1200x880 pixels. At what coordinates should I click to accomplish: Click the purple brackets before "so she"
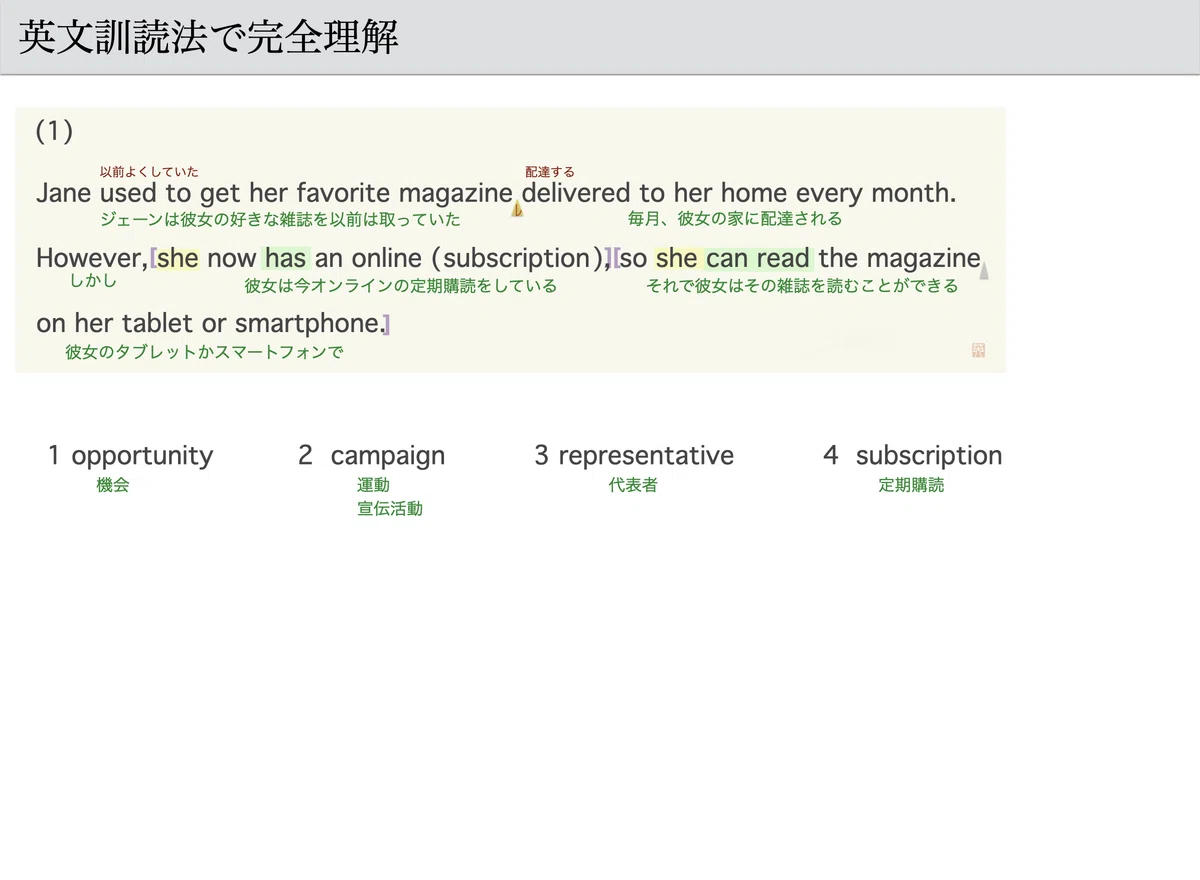[x=612, y=258]
